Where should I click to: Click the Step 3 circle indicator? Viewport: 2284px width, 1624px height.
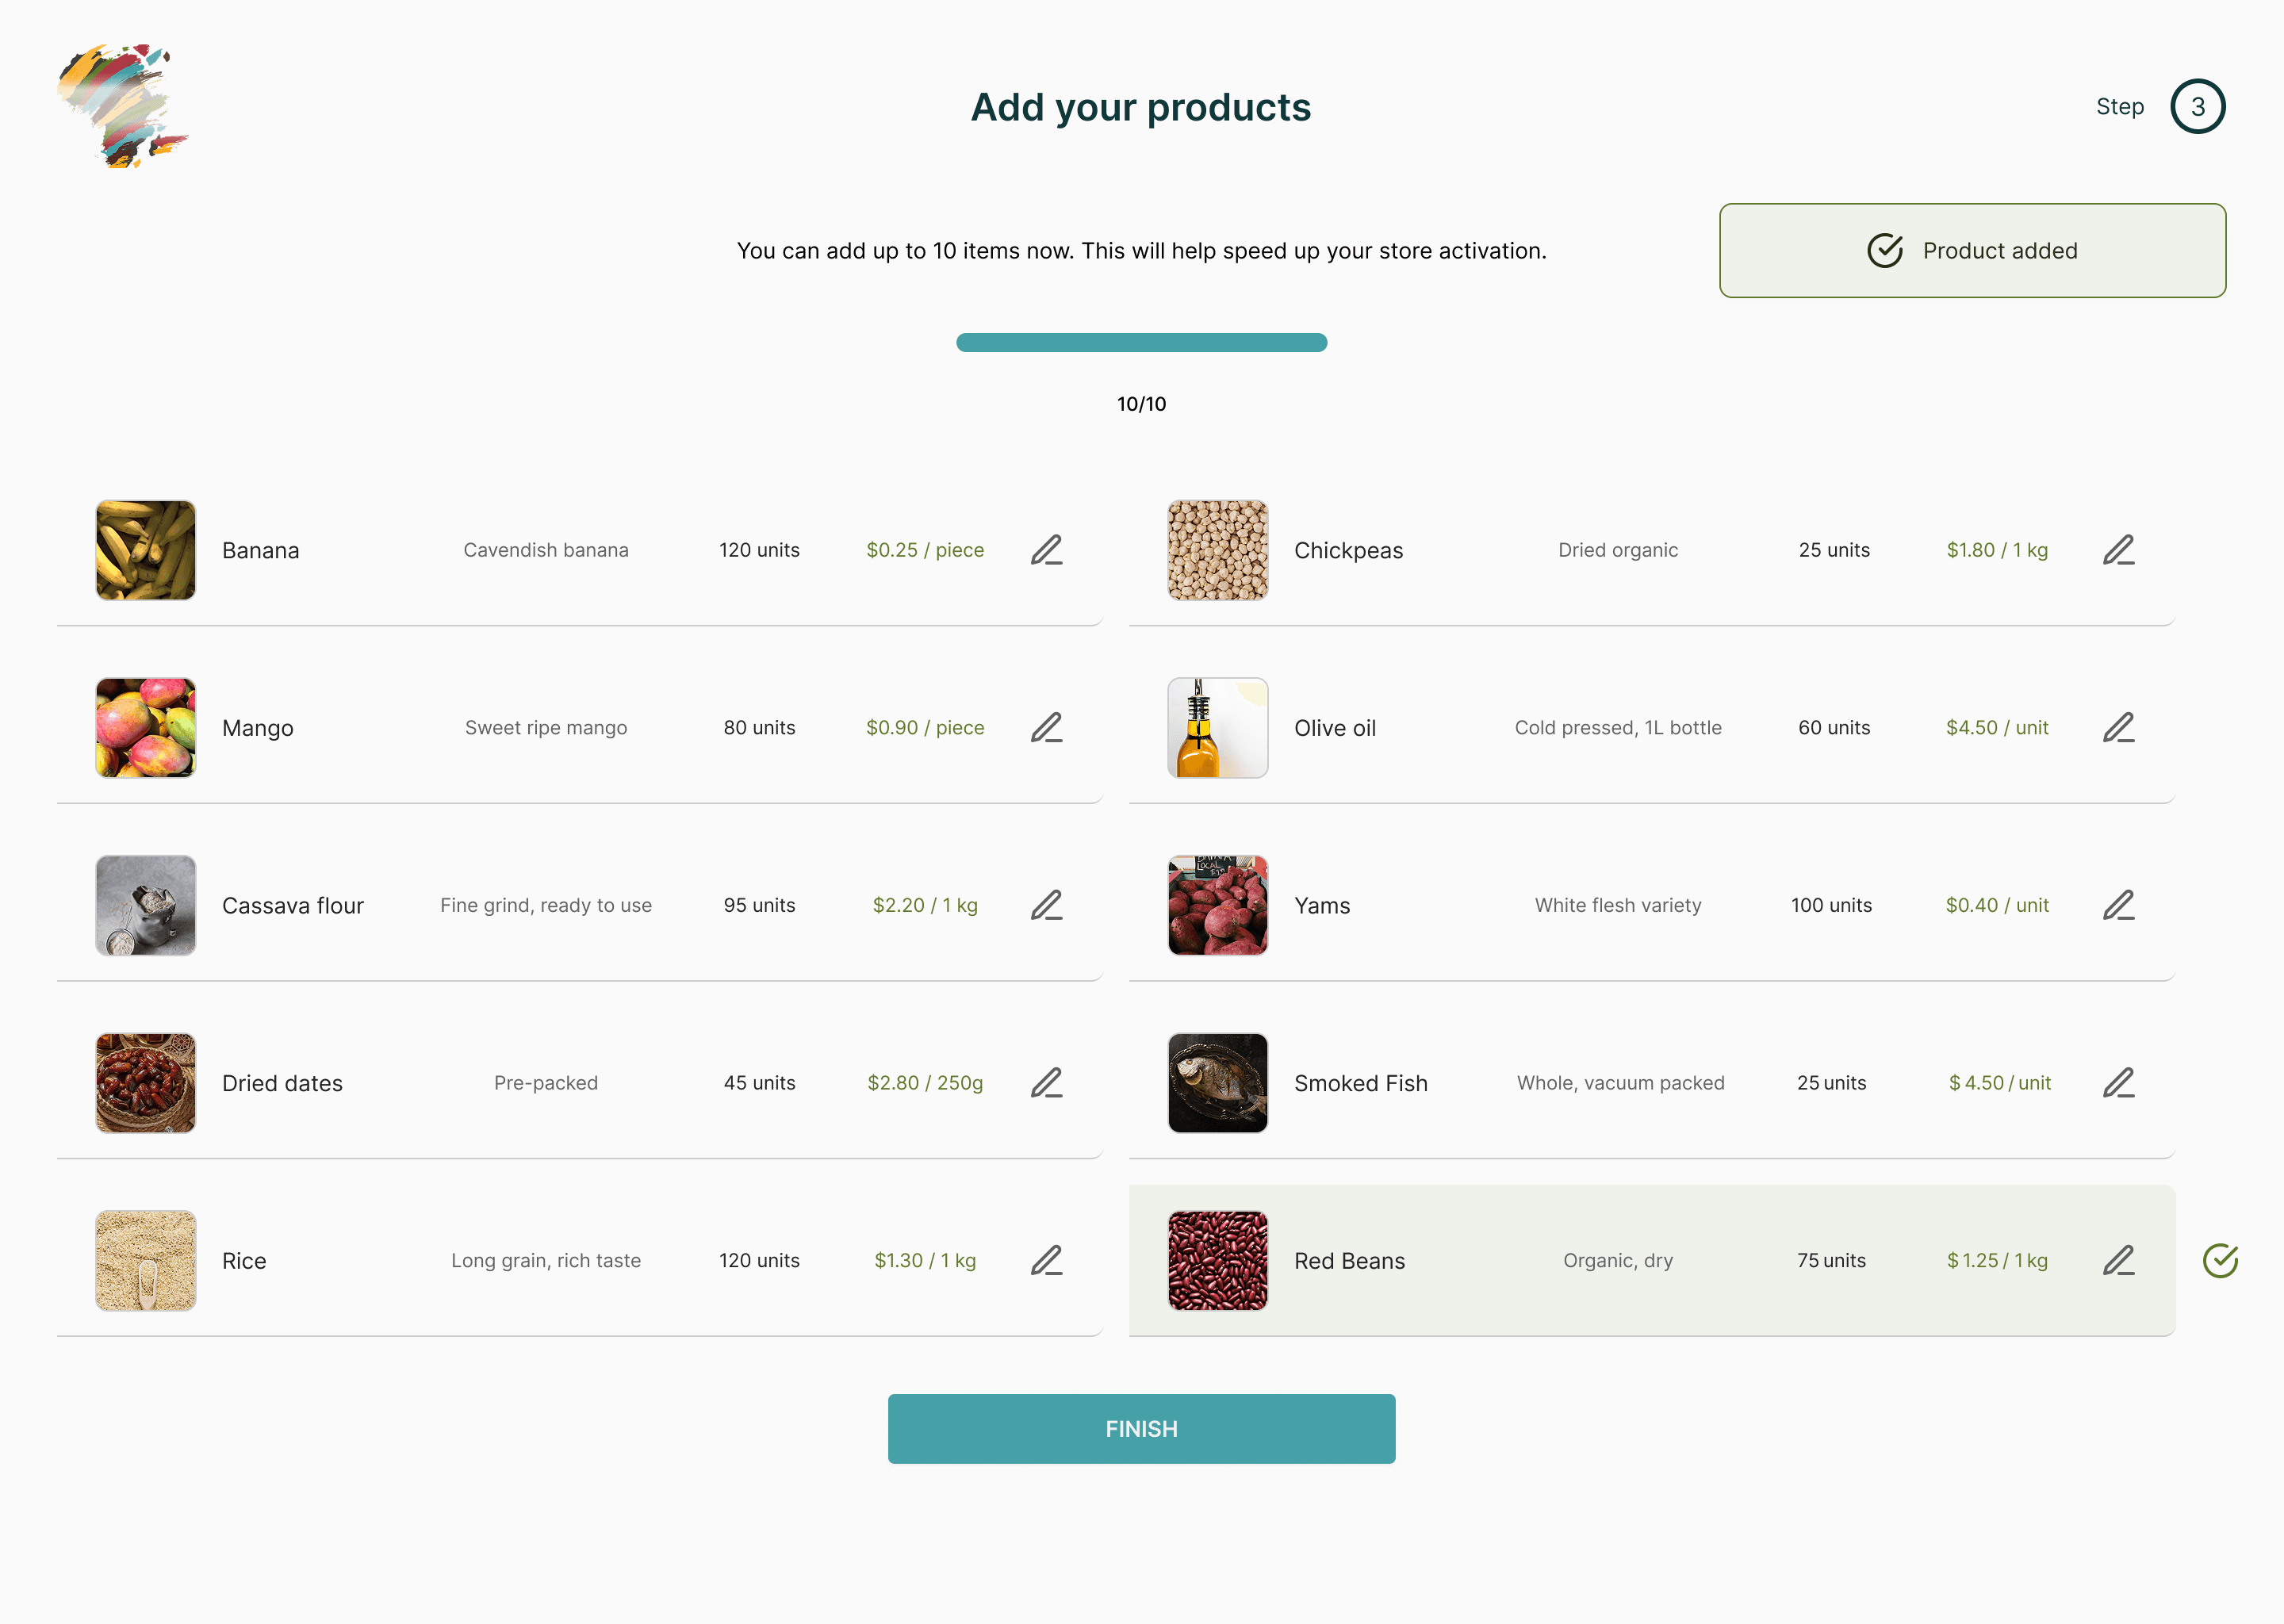tap(2197, 106)
